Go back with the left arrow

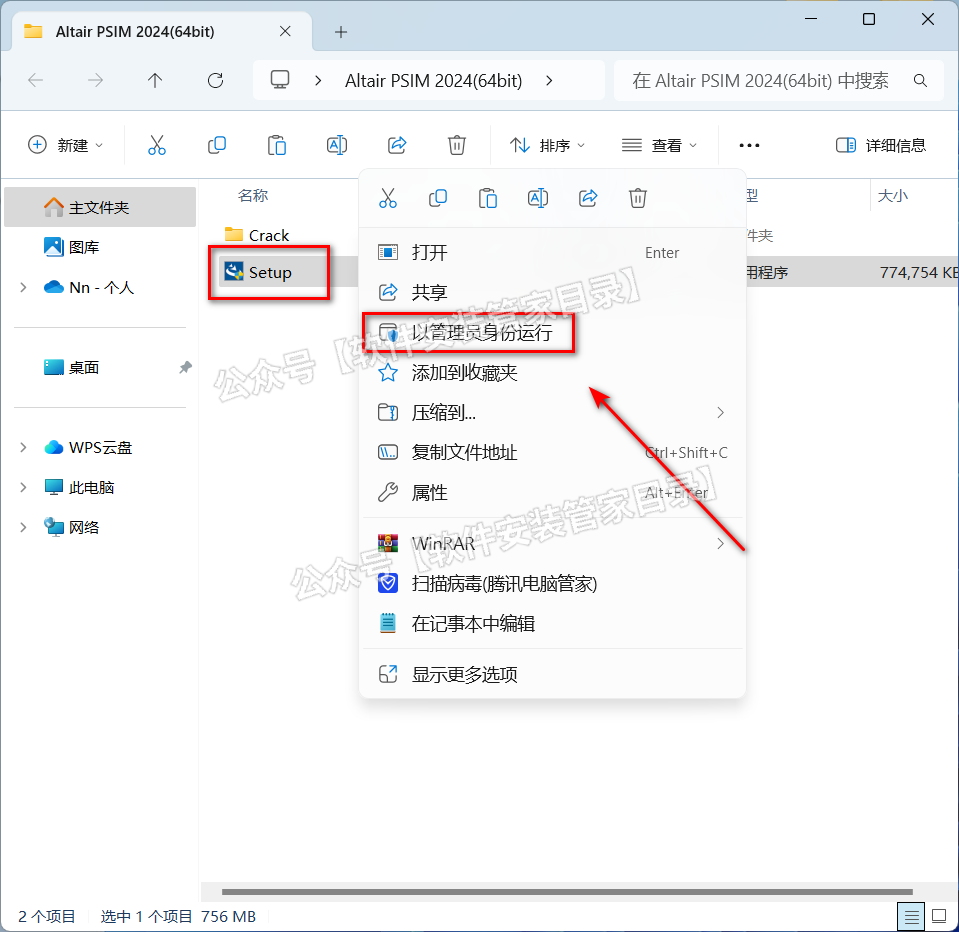(x=36, y=80)
